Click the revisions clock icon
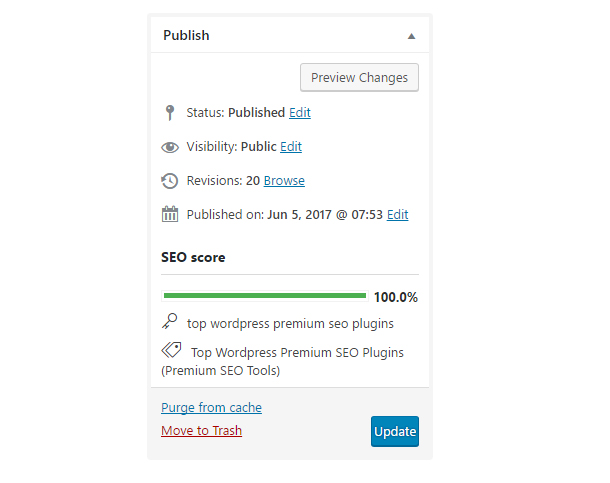610x483 pixels. pyautogui.click(x=170, y=181)
